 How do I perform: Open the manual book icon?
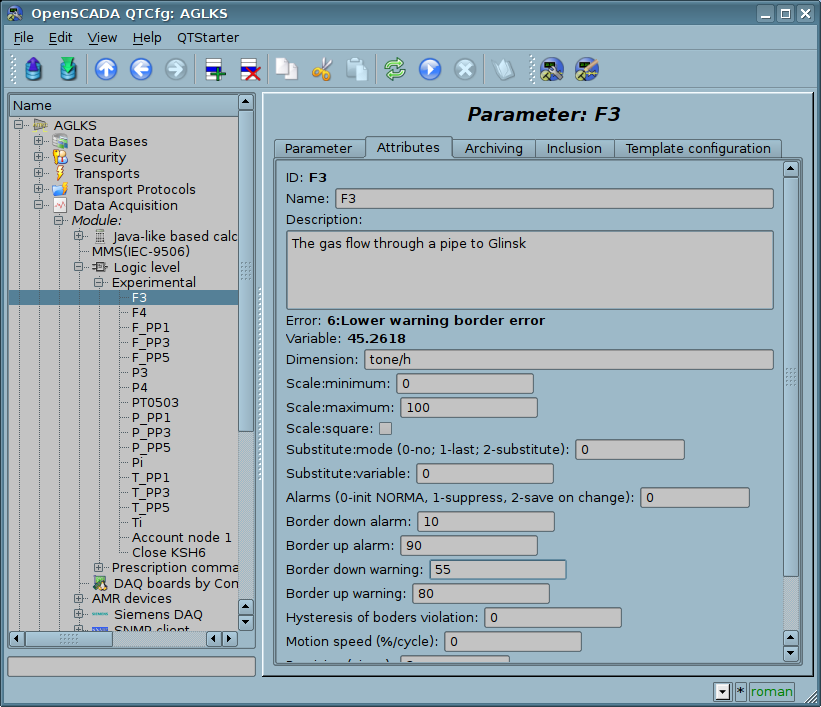point(503,69)
